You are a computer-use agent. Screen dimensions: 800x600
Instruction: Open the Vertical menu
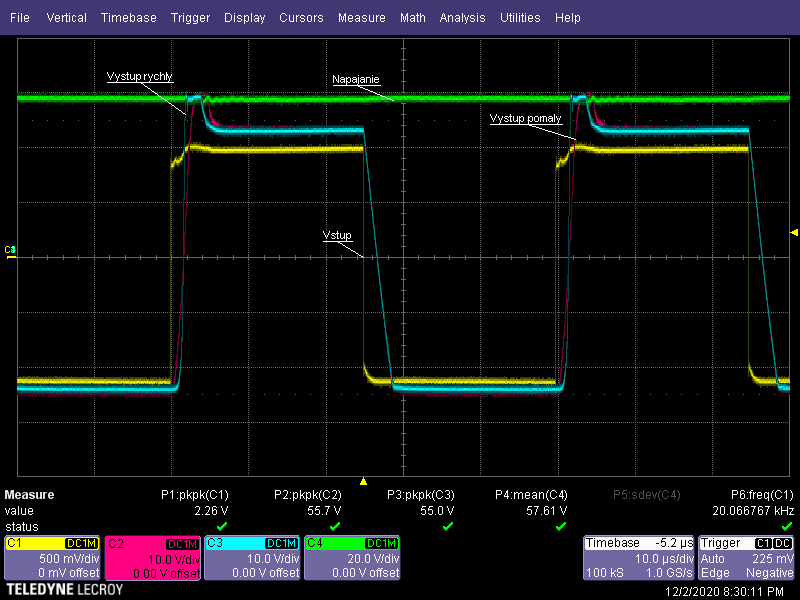pyautogui.click(x=66, y=18)
